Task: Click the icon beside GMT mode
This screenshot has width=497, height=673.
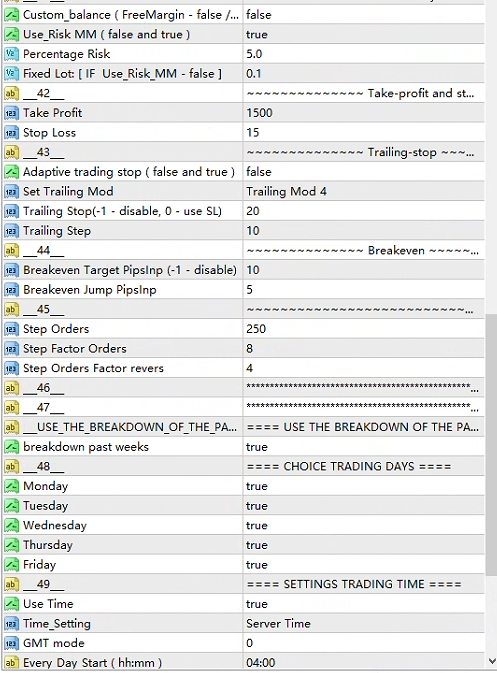Action: (12, 643)
